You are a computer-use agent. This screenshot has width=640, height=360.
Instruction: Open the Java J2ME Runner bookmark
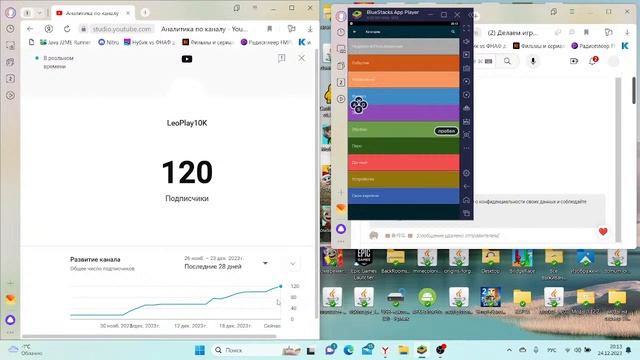click(65, 42)
